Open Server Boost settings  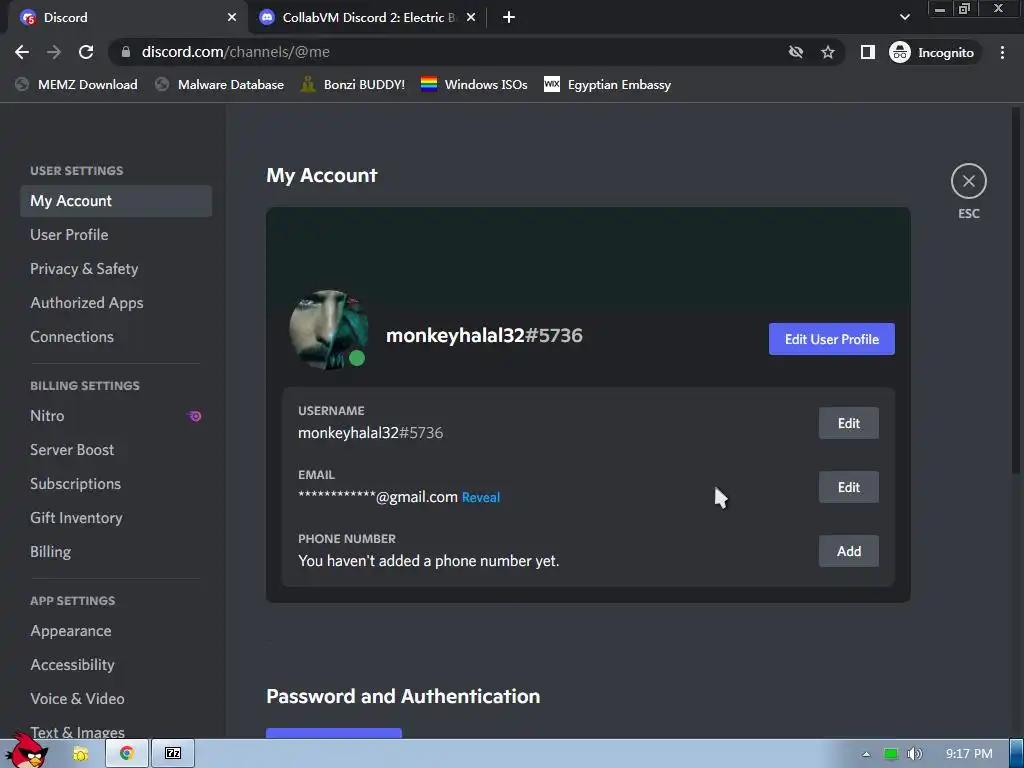pos(116,450)
